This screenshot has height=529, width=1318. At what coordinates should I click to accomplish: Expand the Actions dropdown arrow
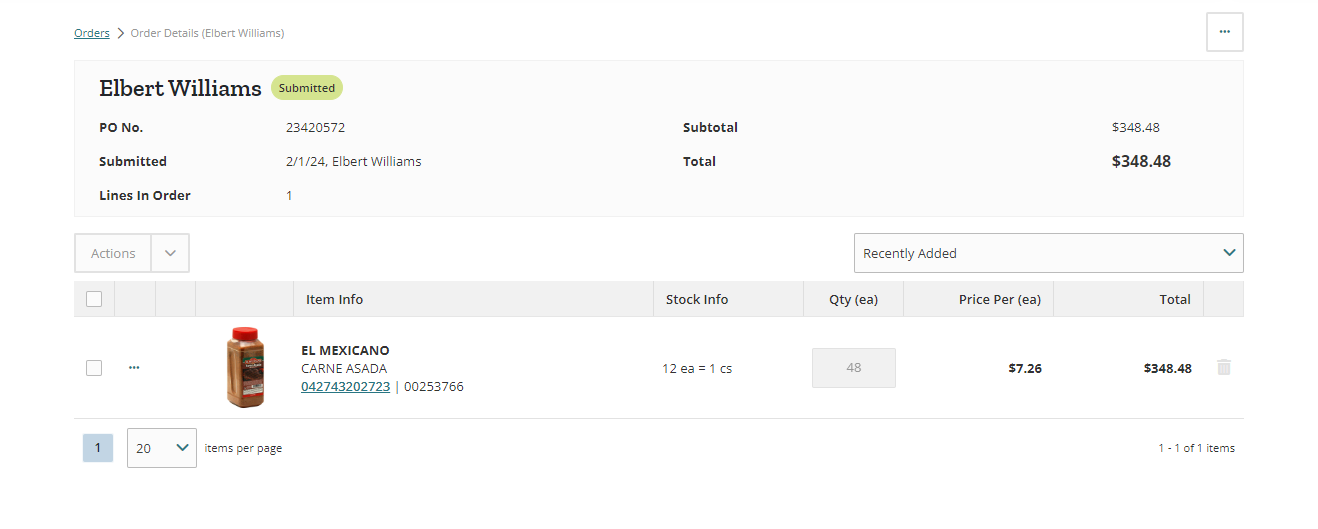click(x=170, y=253)
